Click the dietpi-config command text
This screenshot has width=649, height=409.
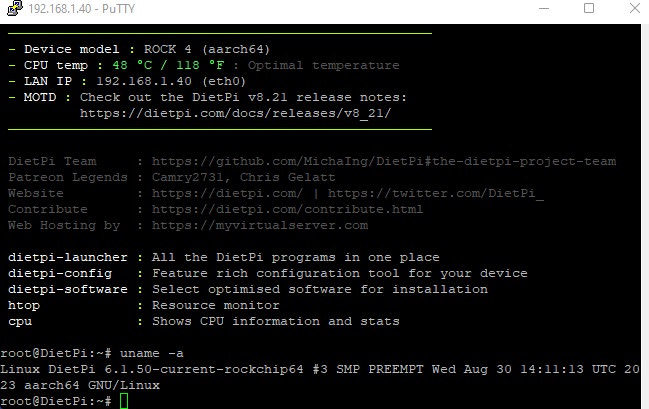60,274
